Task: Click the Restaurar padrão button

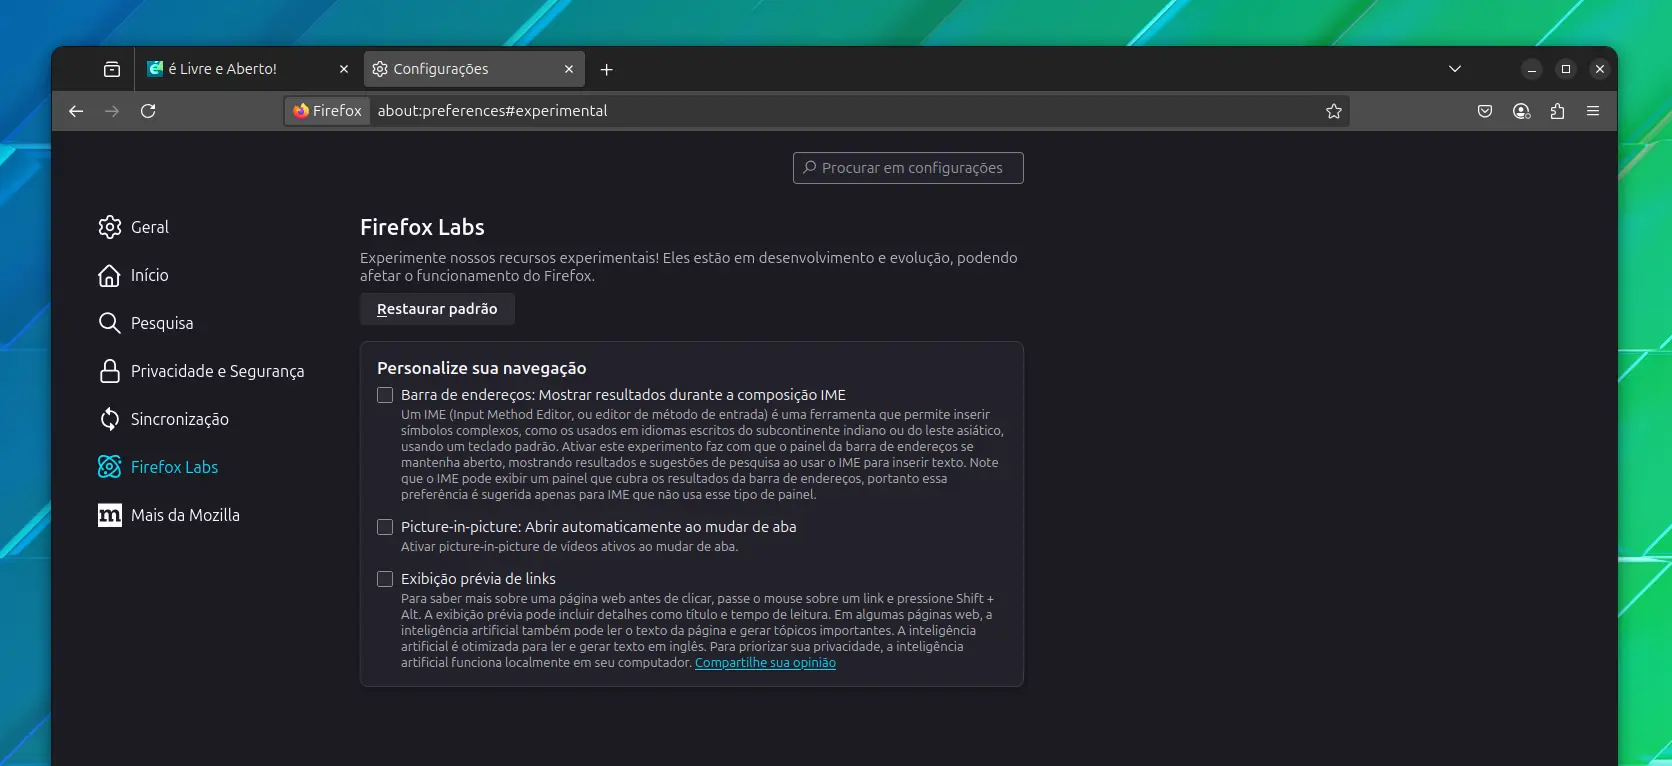Action: [x=437, y=309]
